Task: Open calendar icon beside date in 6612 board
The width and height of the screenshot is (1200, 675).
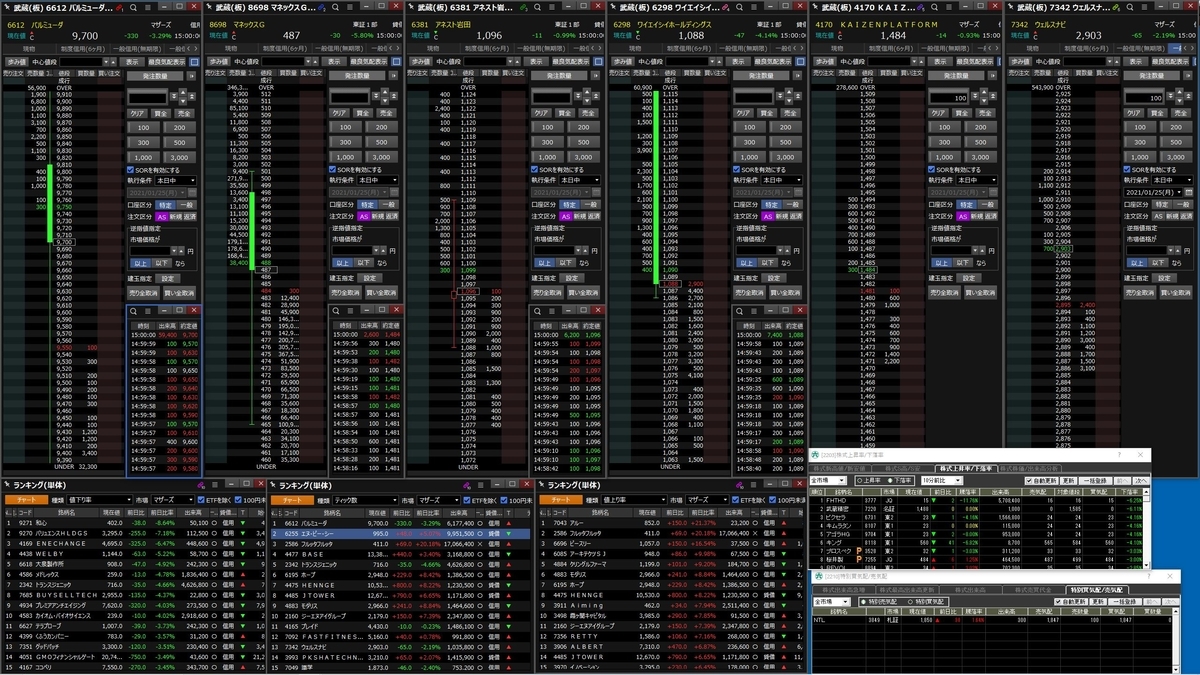Action: (192, 192)
